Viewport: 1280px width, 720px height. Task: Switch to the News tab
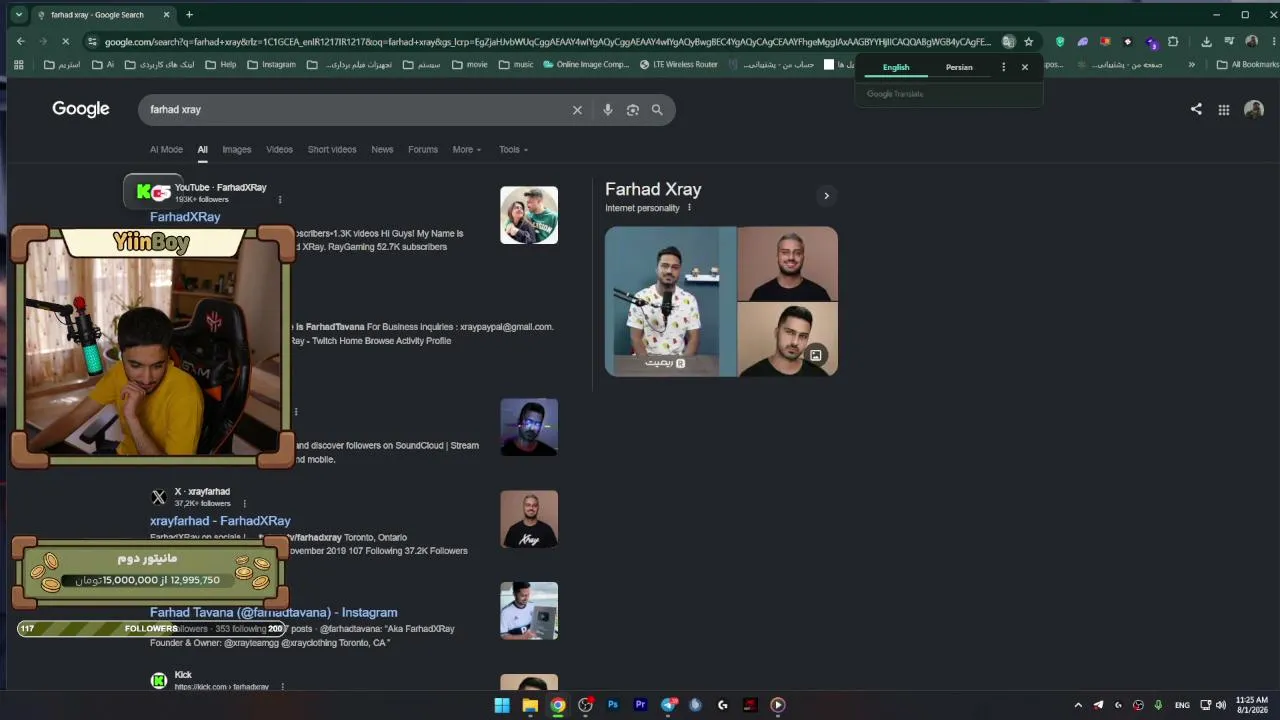[382, 150]
